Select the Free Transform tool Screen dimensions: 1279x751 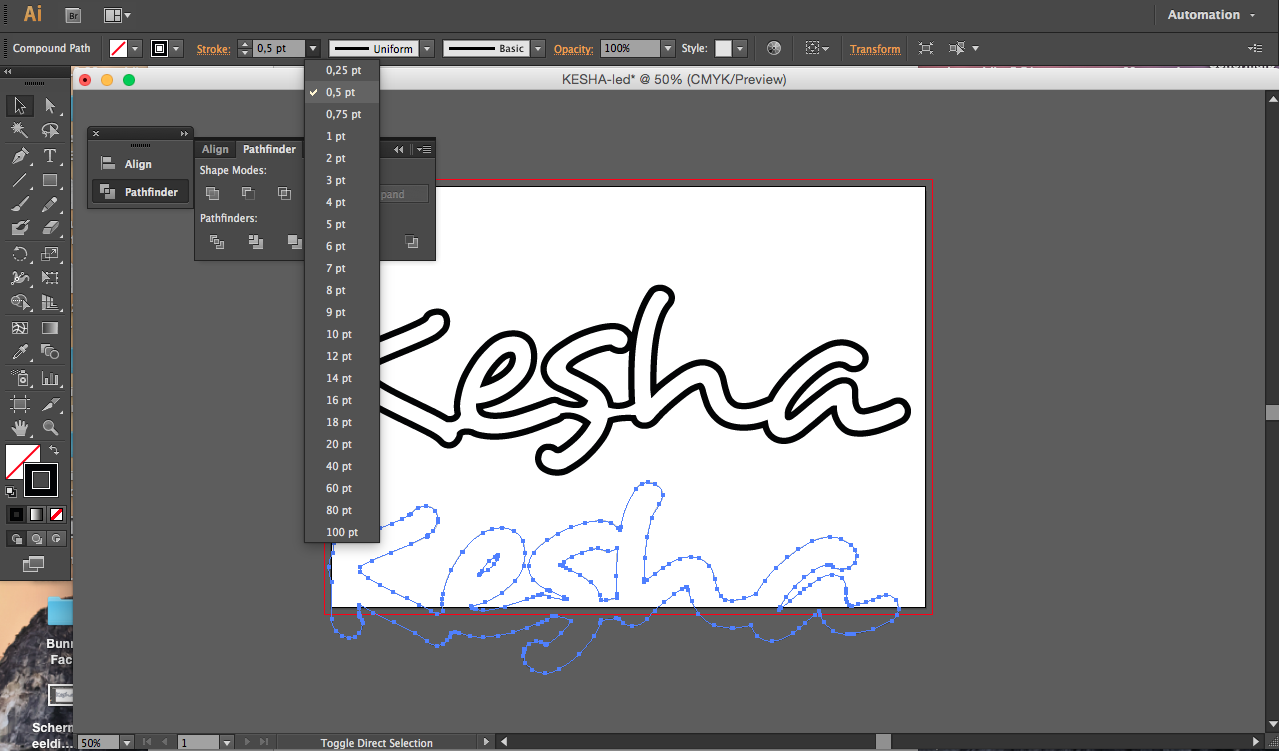coord(50,278)
